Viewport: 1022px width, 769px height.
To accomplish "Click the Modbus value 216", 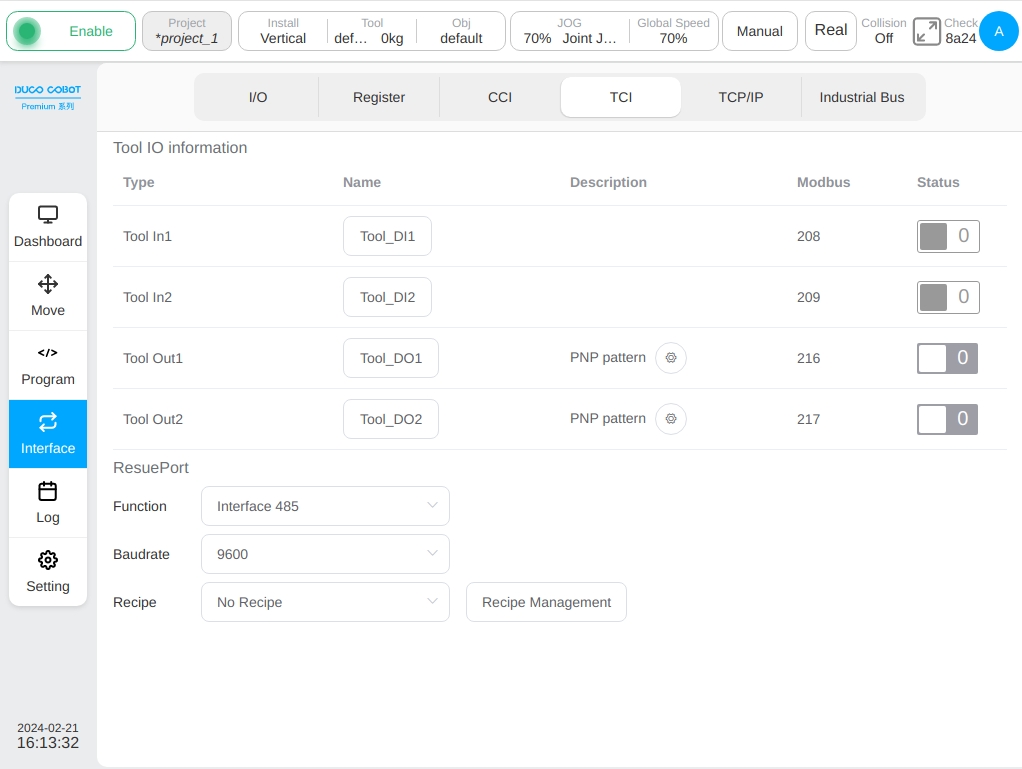I will [x=808, y=358].
